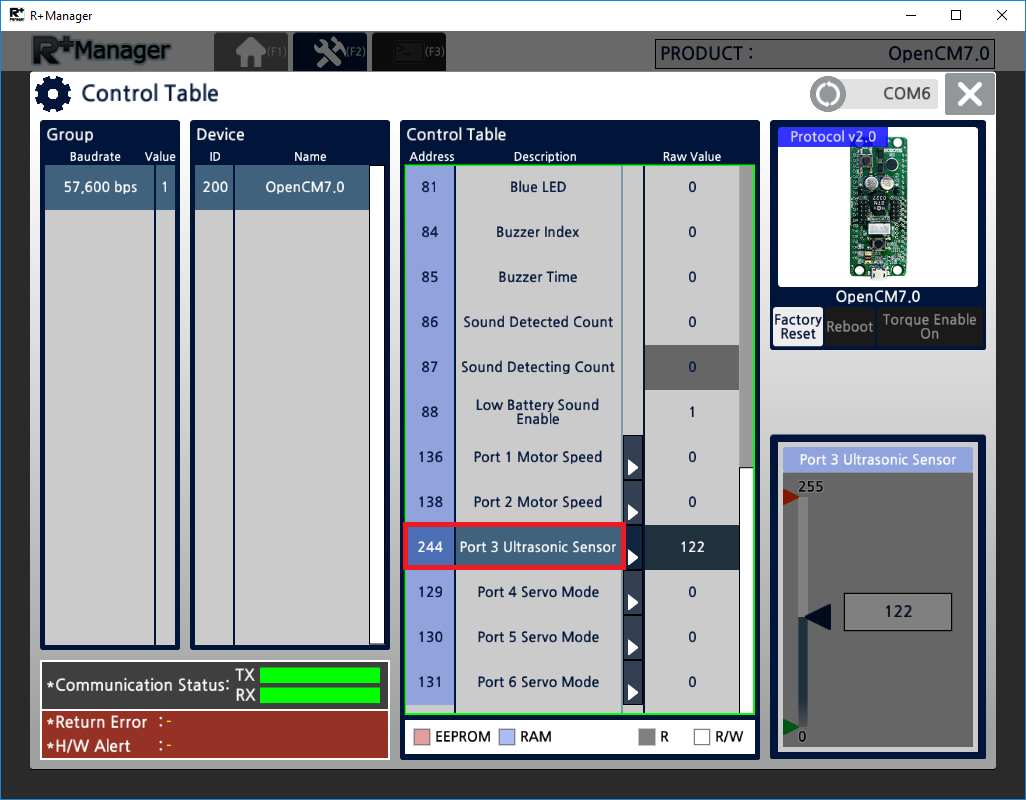Click the R/W legend swatch
The height and width of the screenshot is (800, 1026).
coord(701,737)
